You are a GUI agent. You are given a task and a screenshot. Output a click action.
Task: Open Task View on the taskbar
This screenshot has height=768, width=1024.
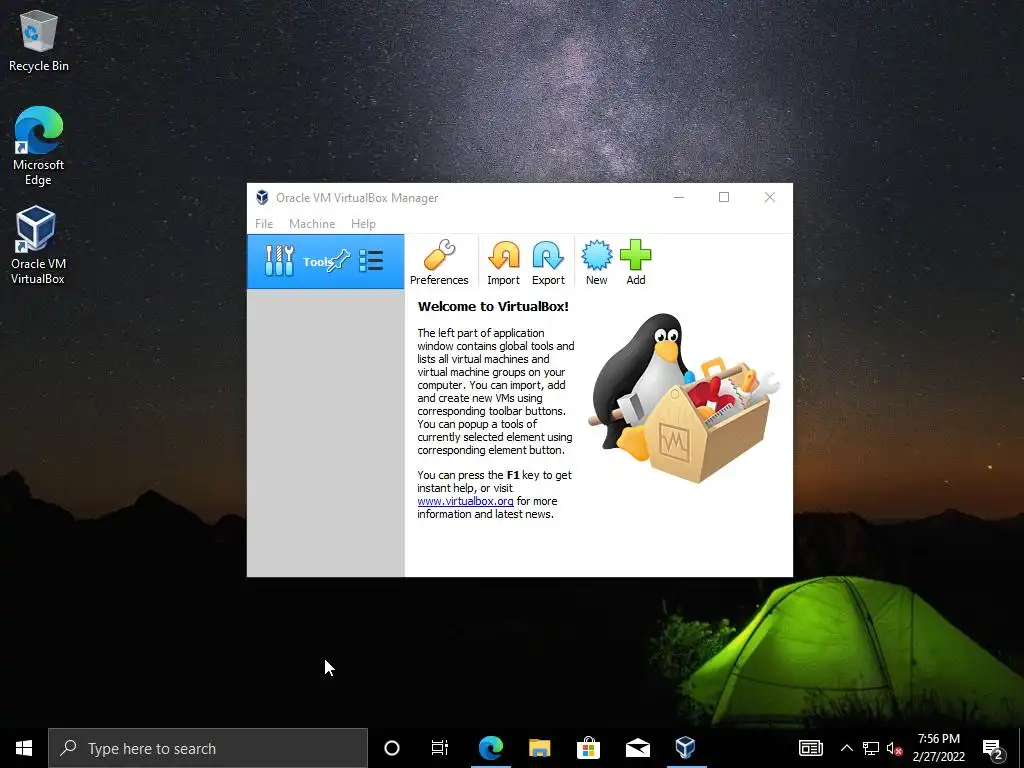click(x=440, y=748)
